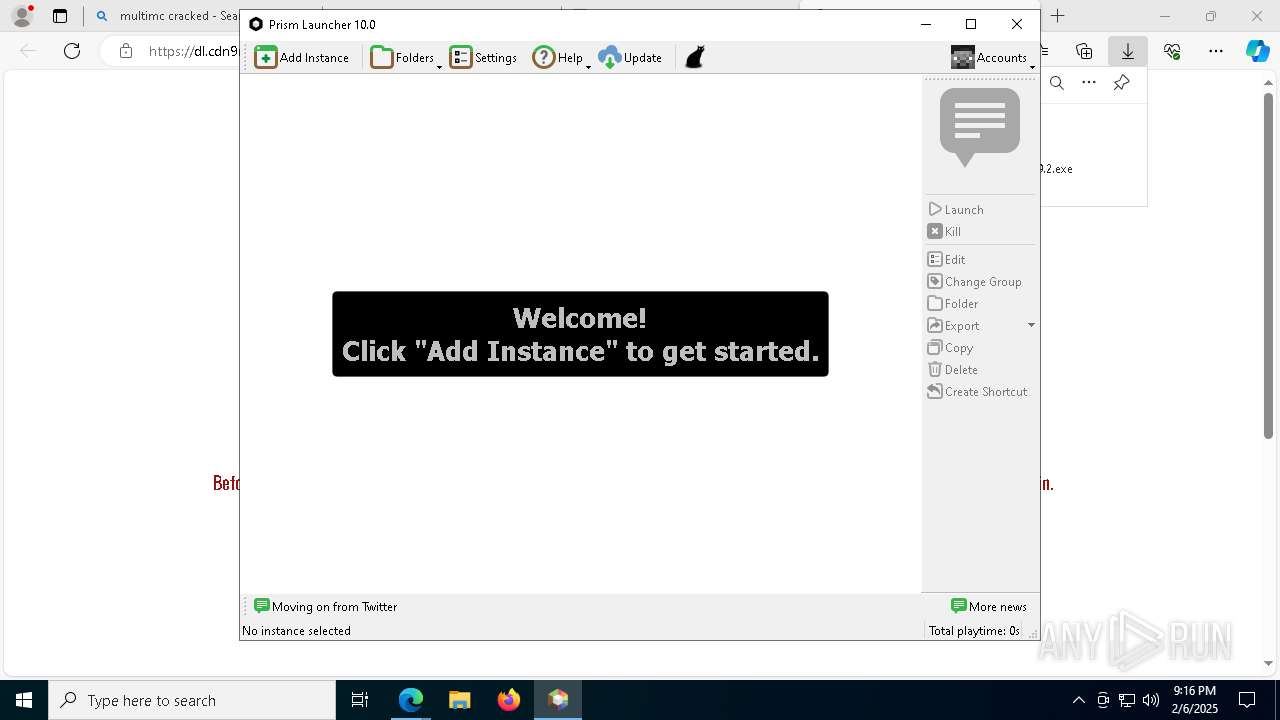Click the Folder action in sidebar
This screenshot has height=720, width=1280.
(x=952, y=303)
